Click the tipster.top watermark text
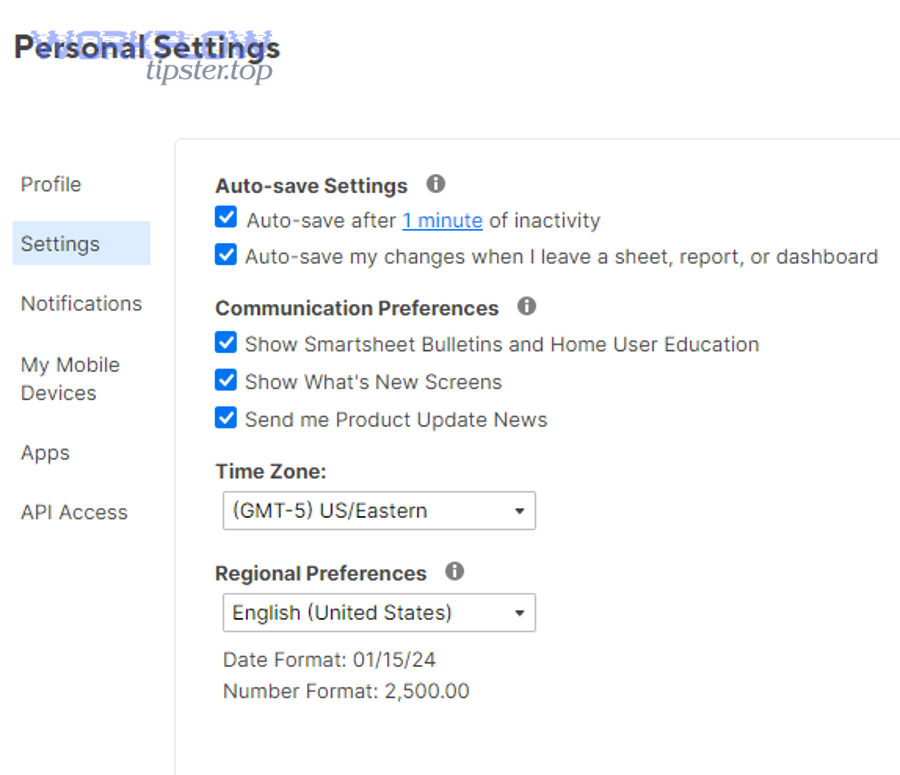Screen dimensions: 900x775 click(x=210, y=71)
